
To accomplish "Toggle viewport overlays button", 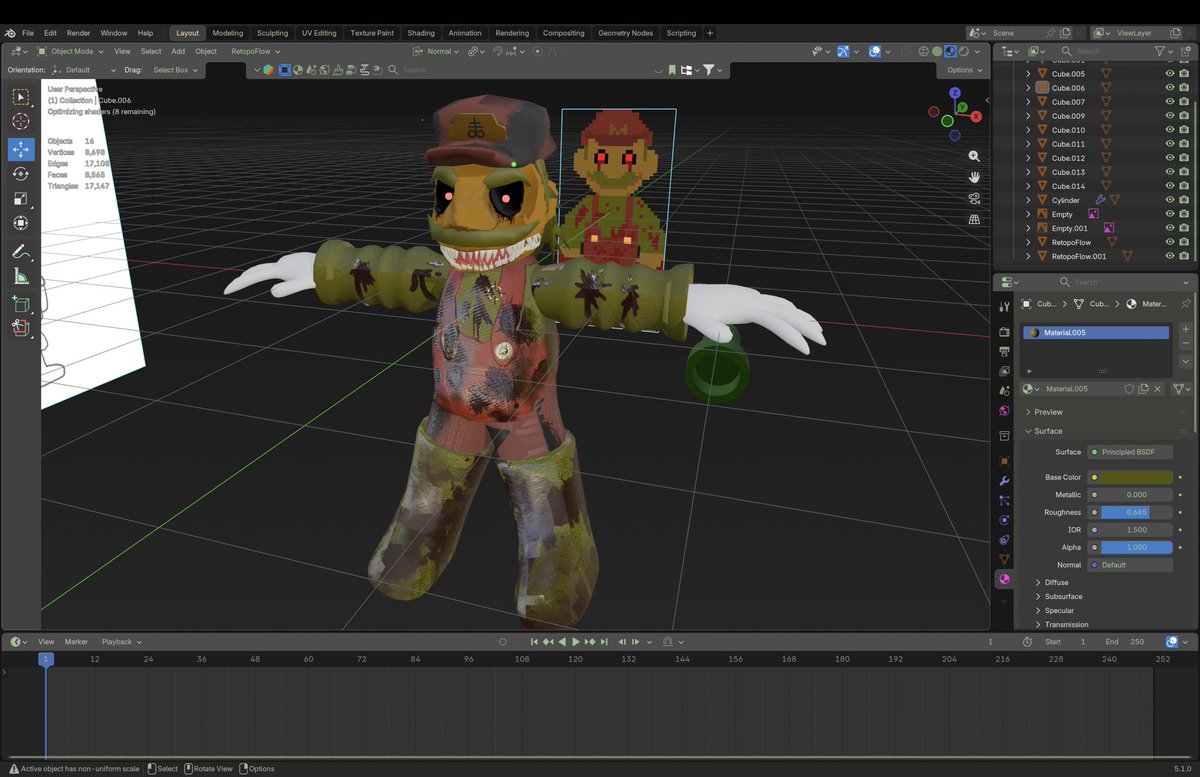I will click(x=875, y=51).
